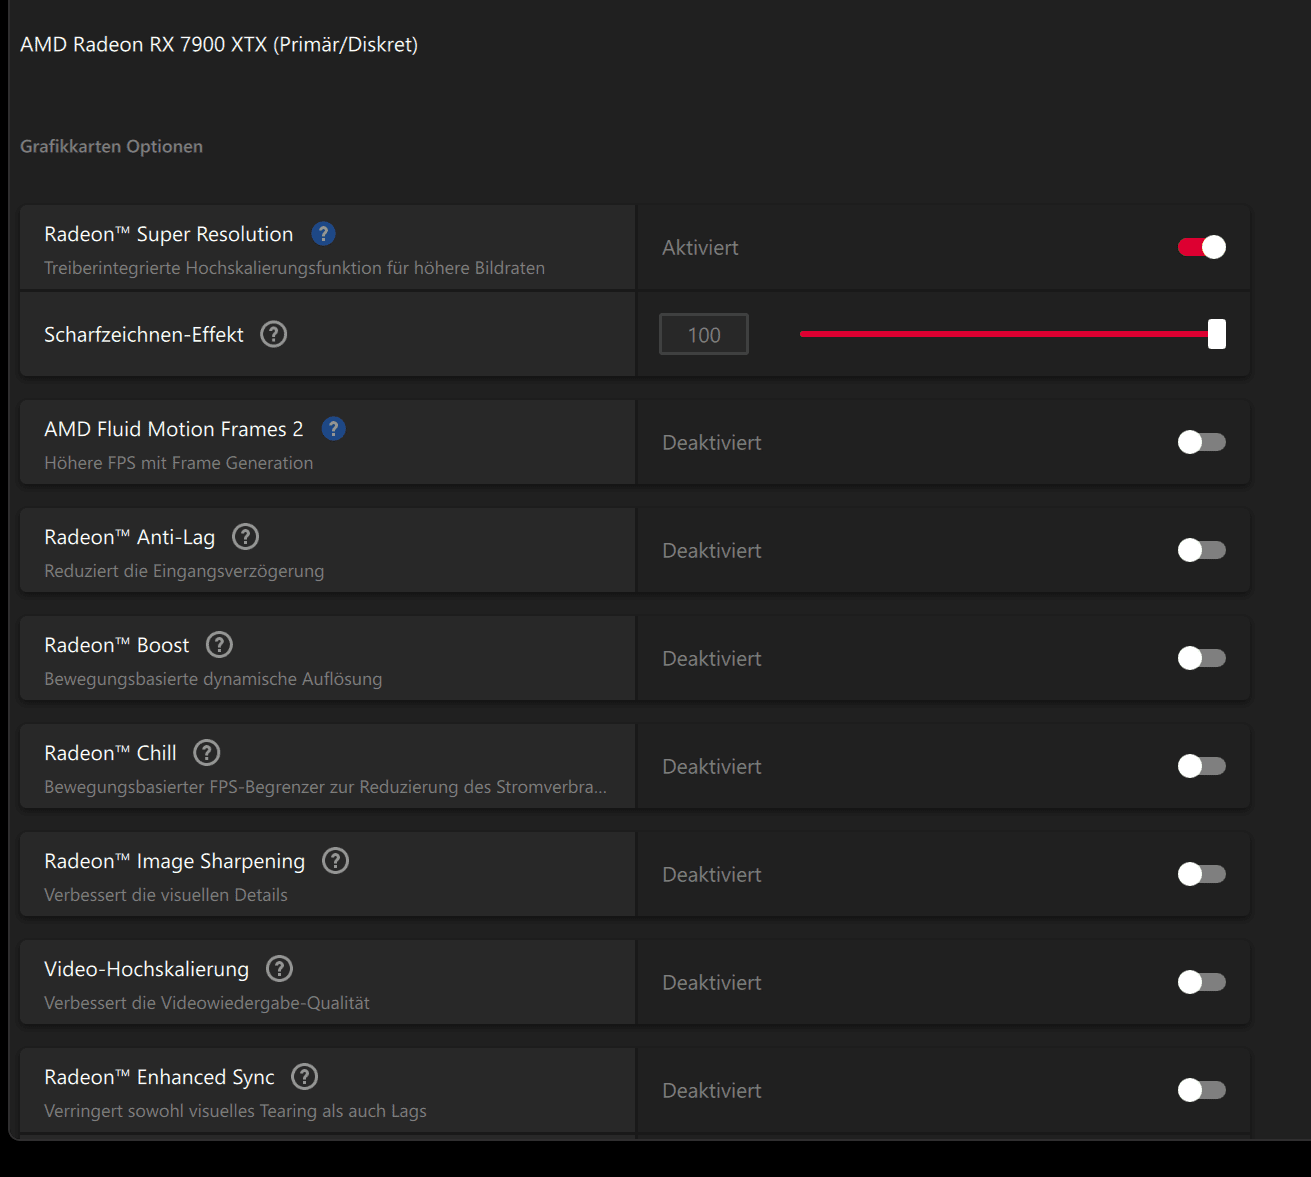The width and height of the screenshot is (1311, 1177).
Task: Turn on Radeon Enhanced Sync
Action: pyautogui.click(x=1202, y=1090)
